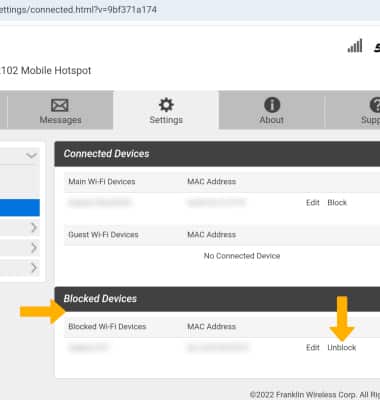Edit the blocked Wi-Fi device
The height and width of the screenshot is (400, 380).
(313, 348)
